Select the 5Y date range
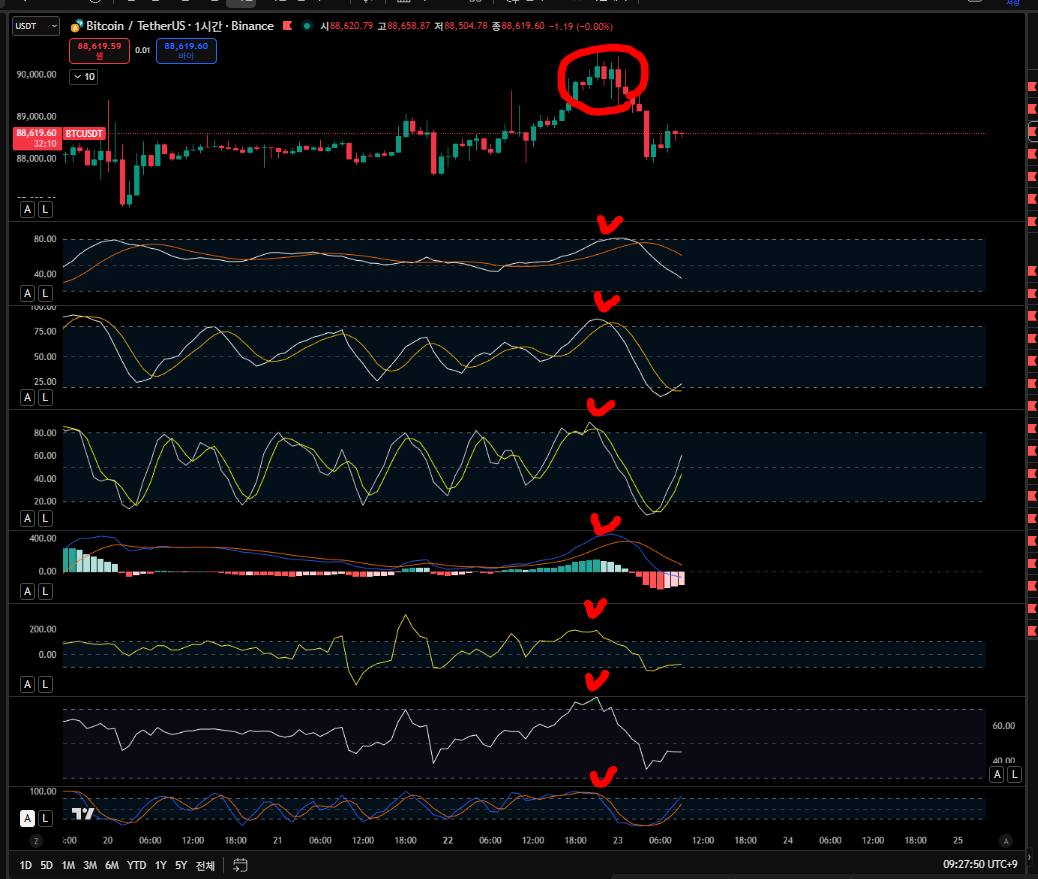The image size is (1038, 879). (x=181, y=865)
